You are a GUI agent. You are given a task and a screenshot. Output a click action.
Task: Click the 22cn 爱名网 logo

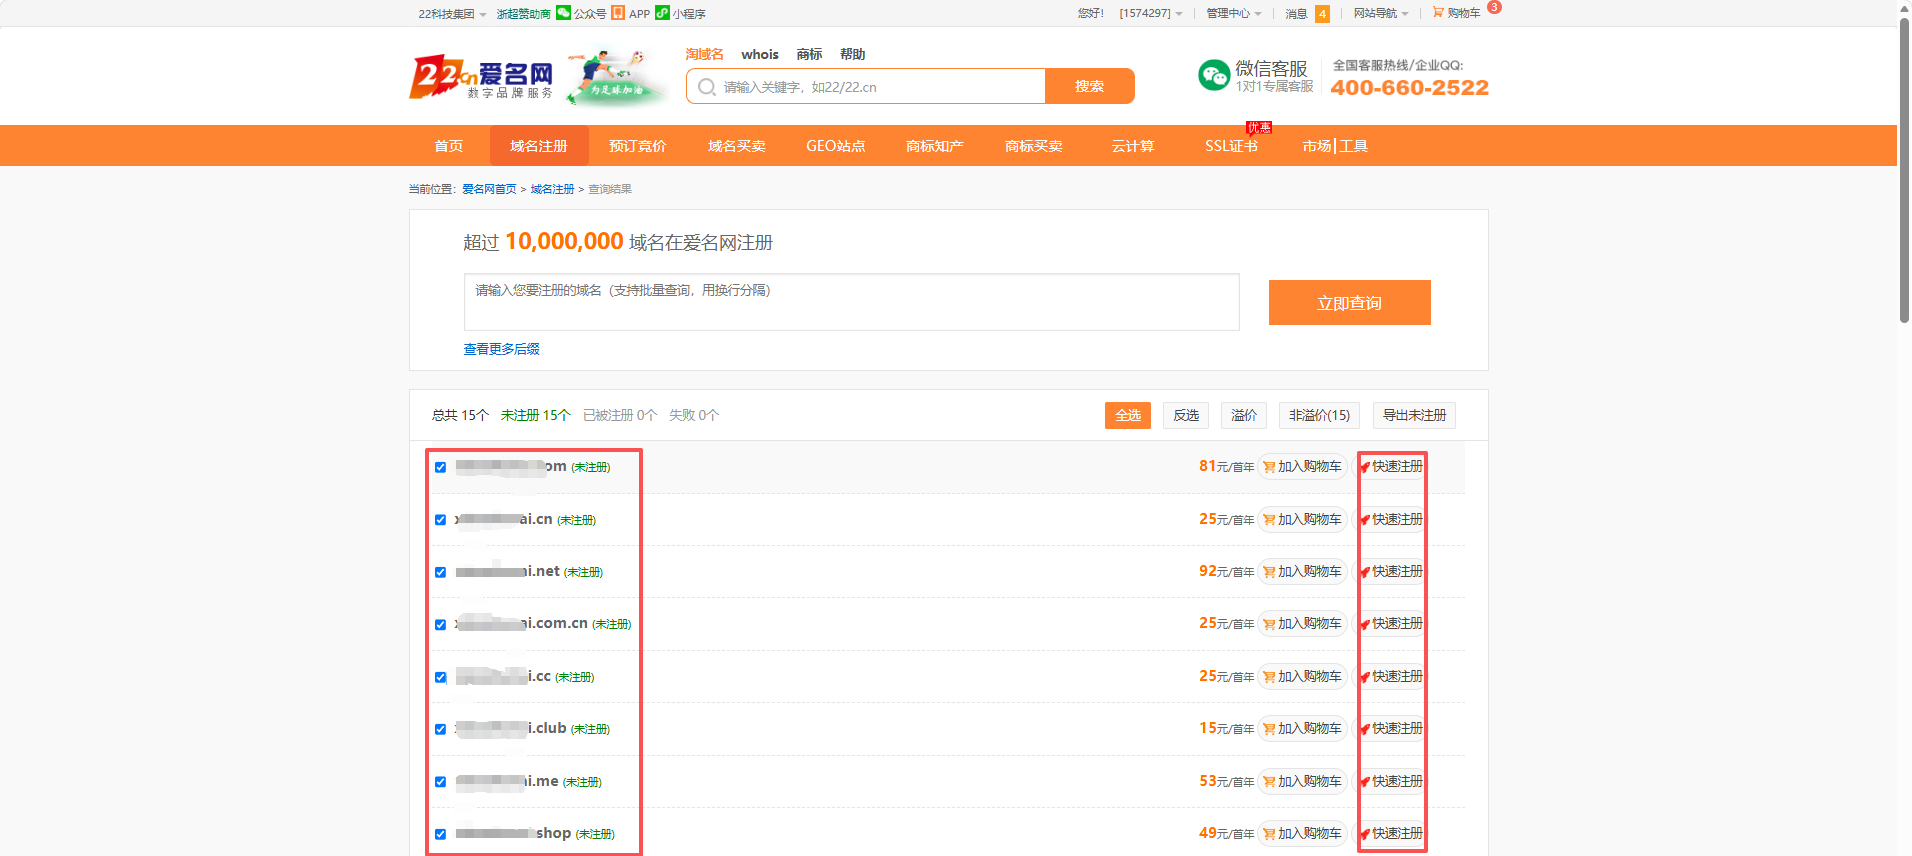pyautogui.click(x=482, y=78)
